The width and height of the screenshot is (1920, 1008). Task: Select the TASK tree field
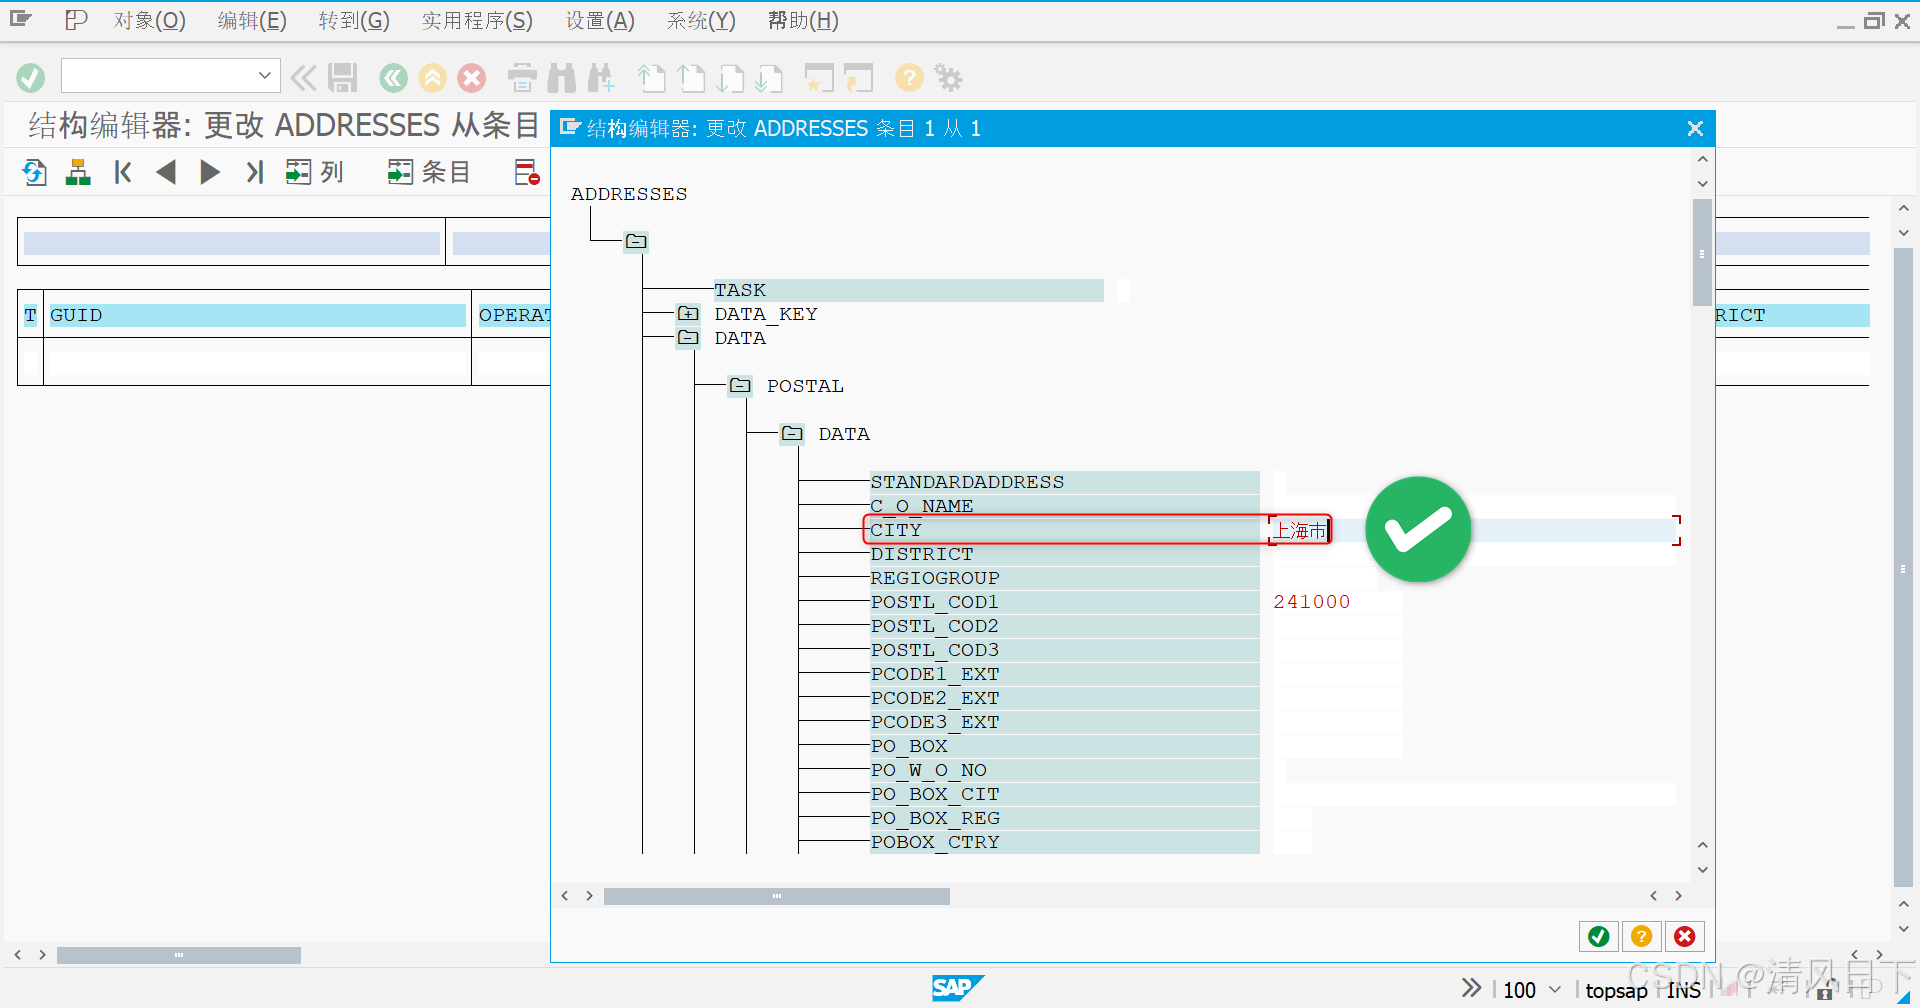[x=908, y=290]
